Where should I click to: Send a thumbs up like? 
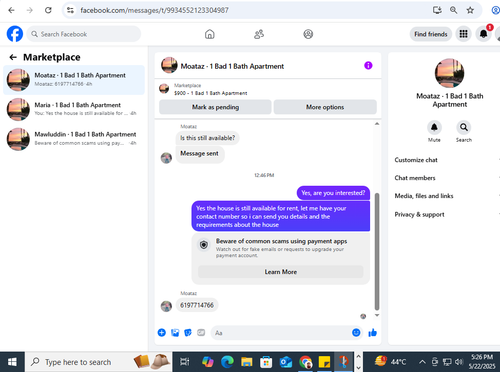[372, 332]
